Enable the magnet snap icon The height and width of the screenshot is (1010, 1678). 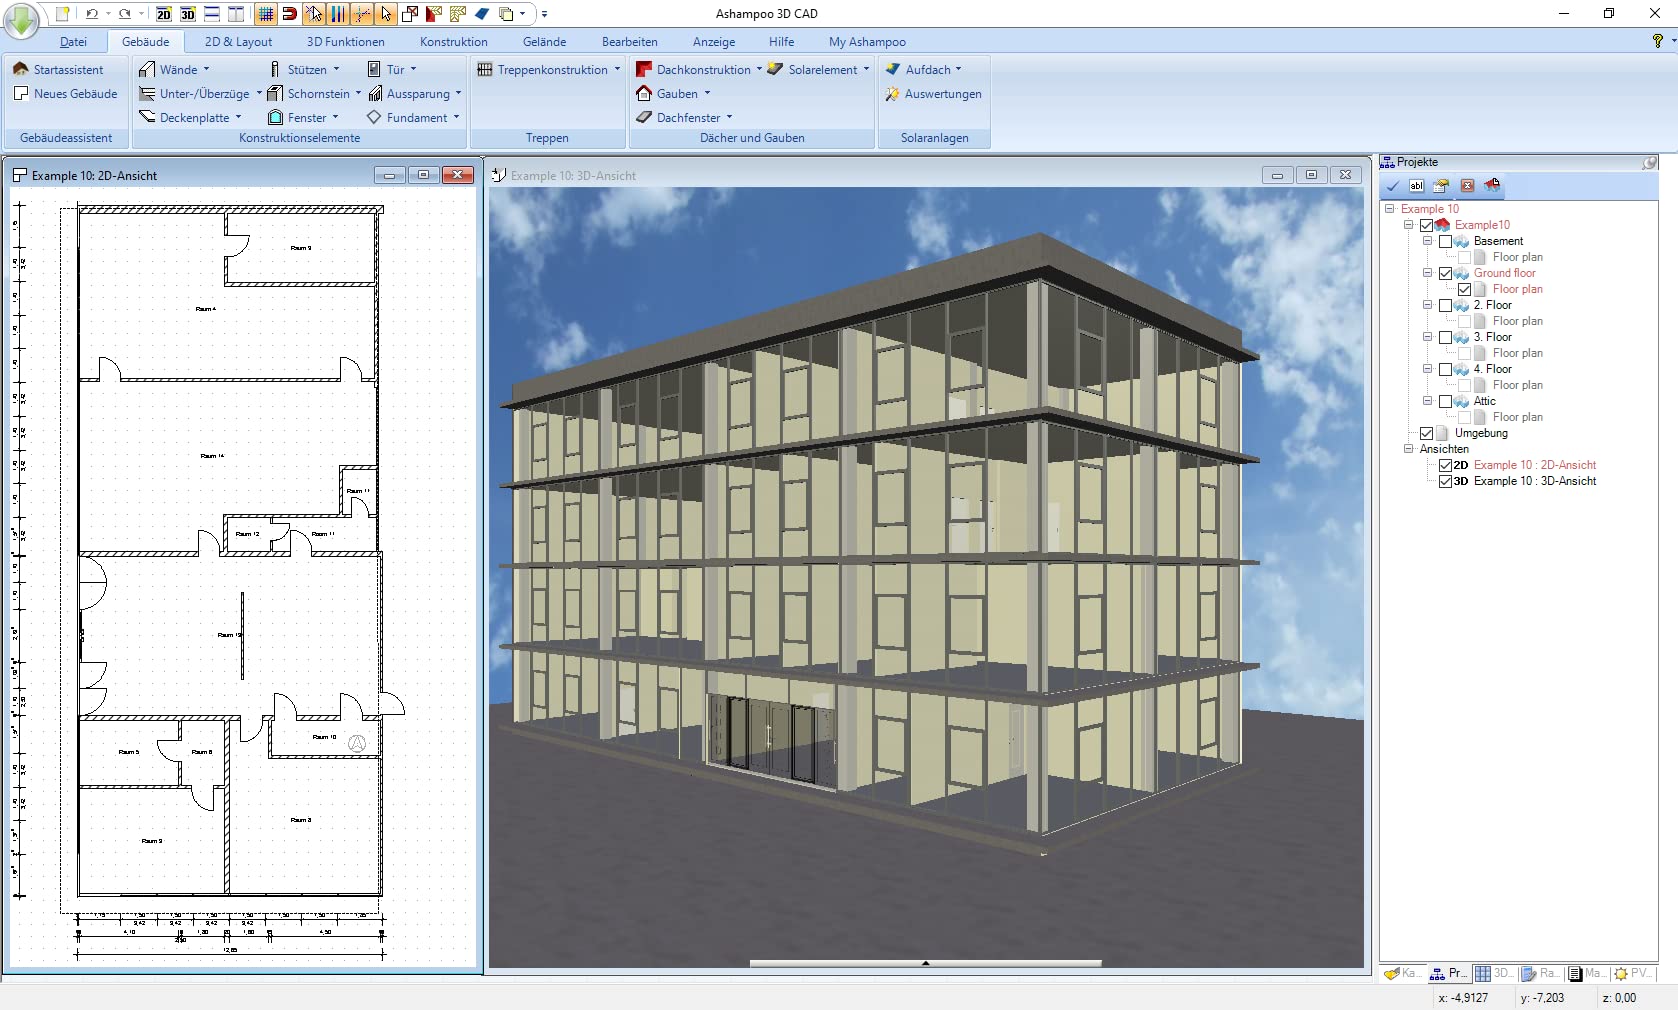[x=289, y=14]
